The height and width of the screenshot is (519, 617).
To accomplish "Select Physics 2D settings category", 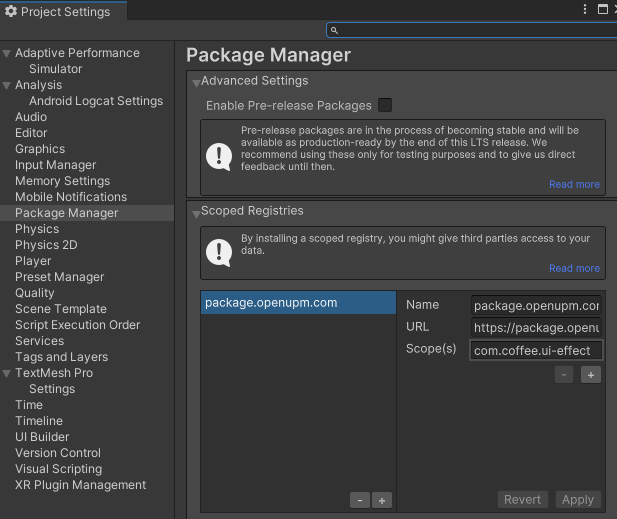I will click(x=46, y=245).
